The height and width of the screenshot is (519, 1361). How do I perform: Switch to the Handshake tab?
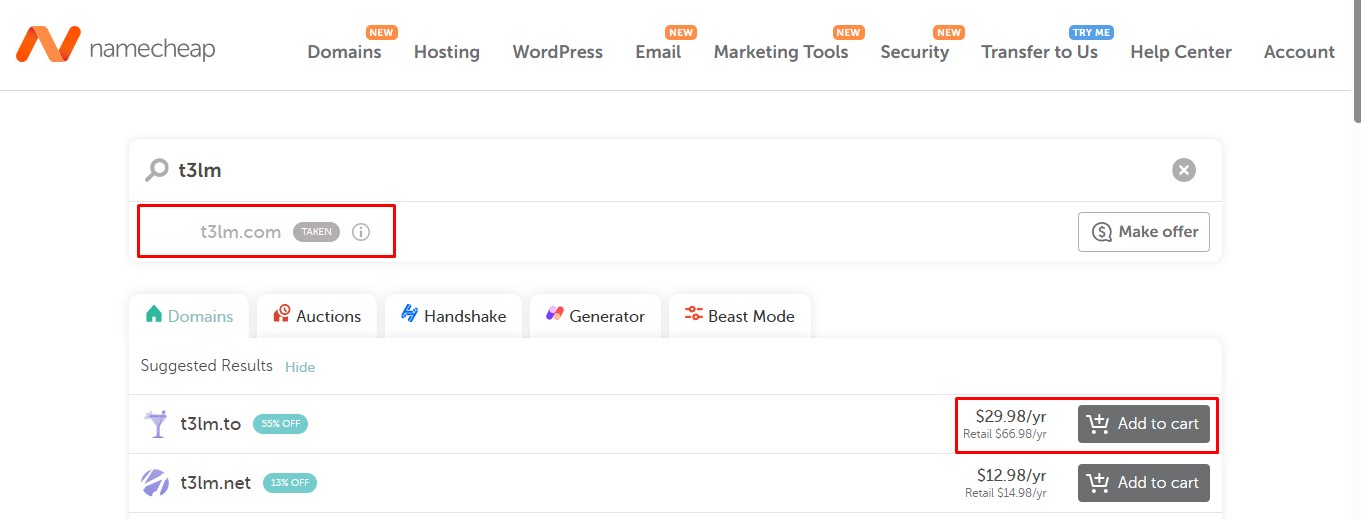coord(453,316)
